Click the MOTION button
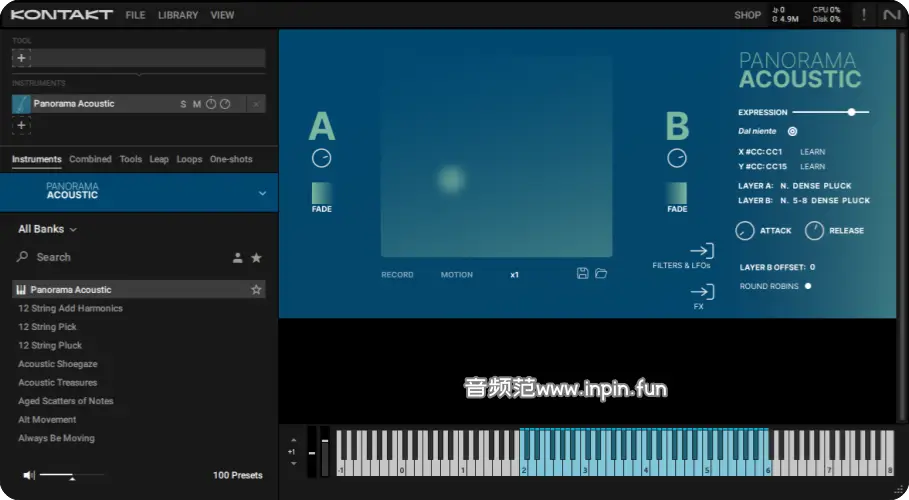 [457, 274]
